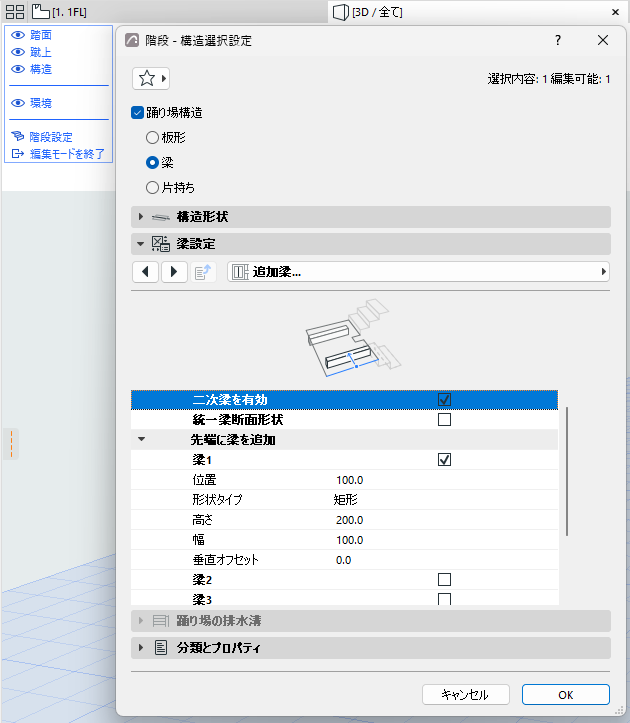Click 編集モードを終了 to exit edit mode
Screen dimensions: 630x723
(x=67, y=154)
